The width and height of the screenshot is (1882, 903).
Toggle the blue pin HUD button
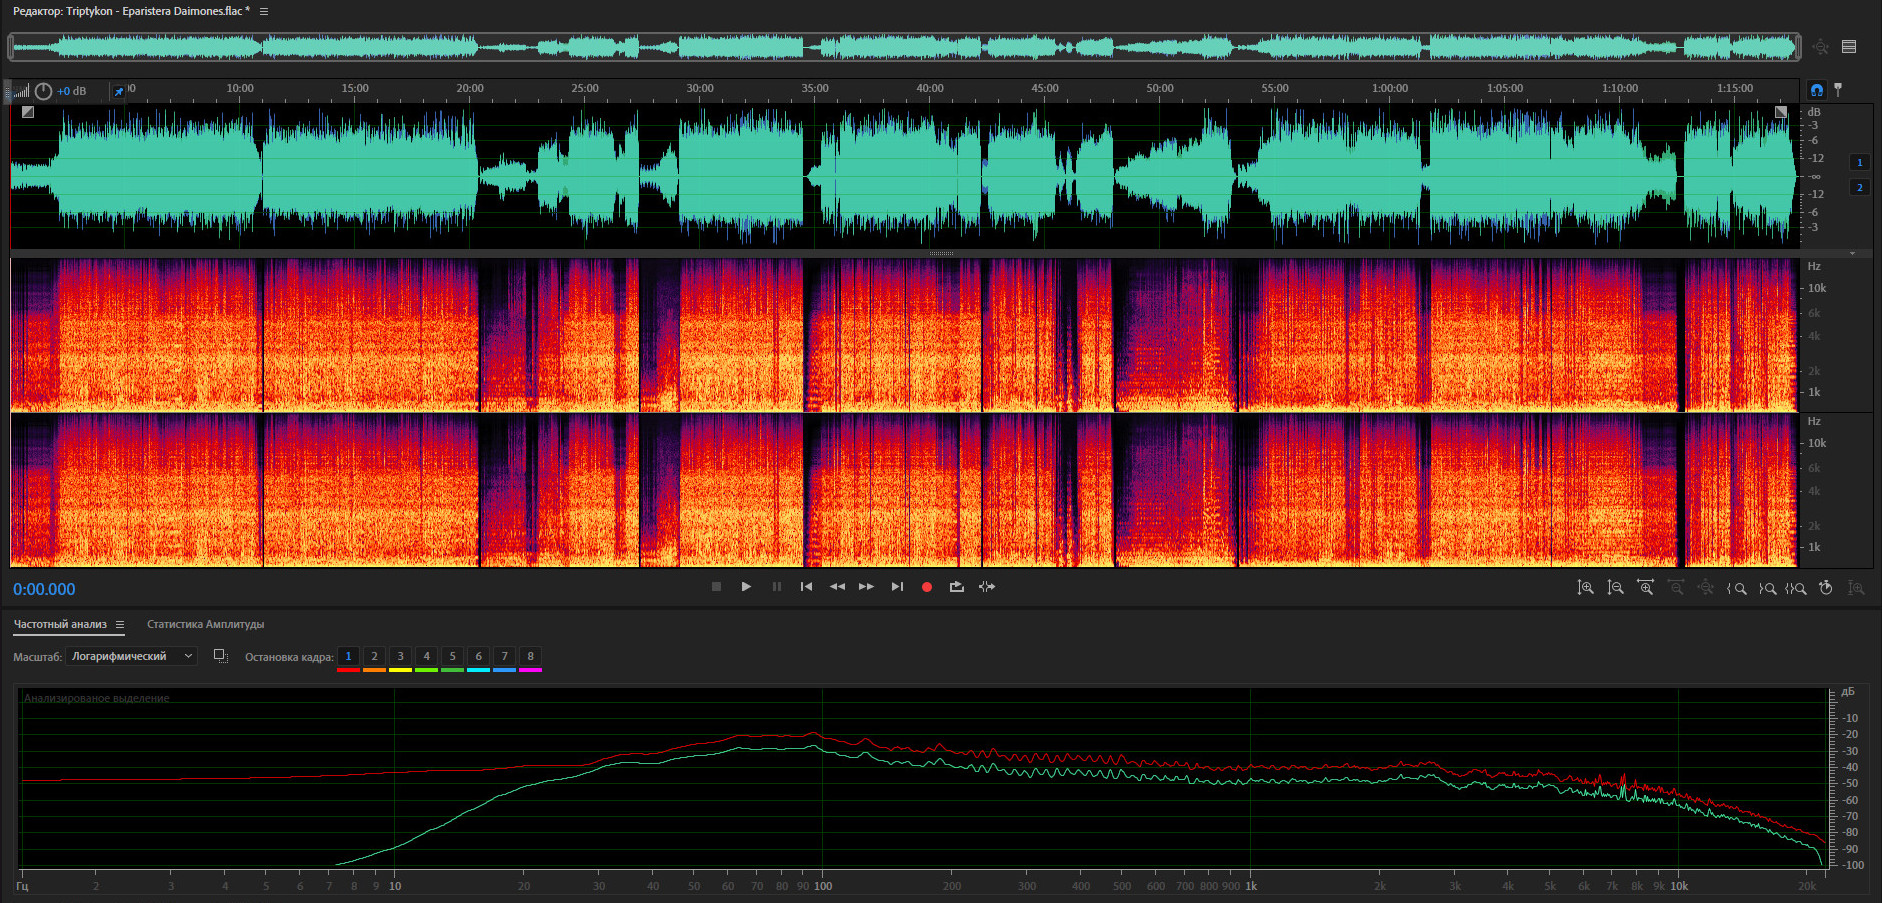click(x=119, y=91)
